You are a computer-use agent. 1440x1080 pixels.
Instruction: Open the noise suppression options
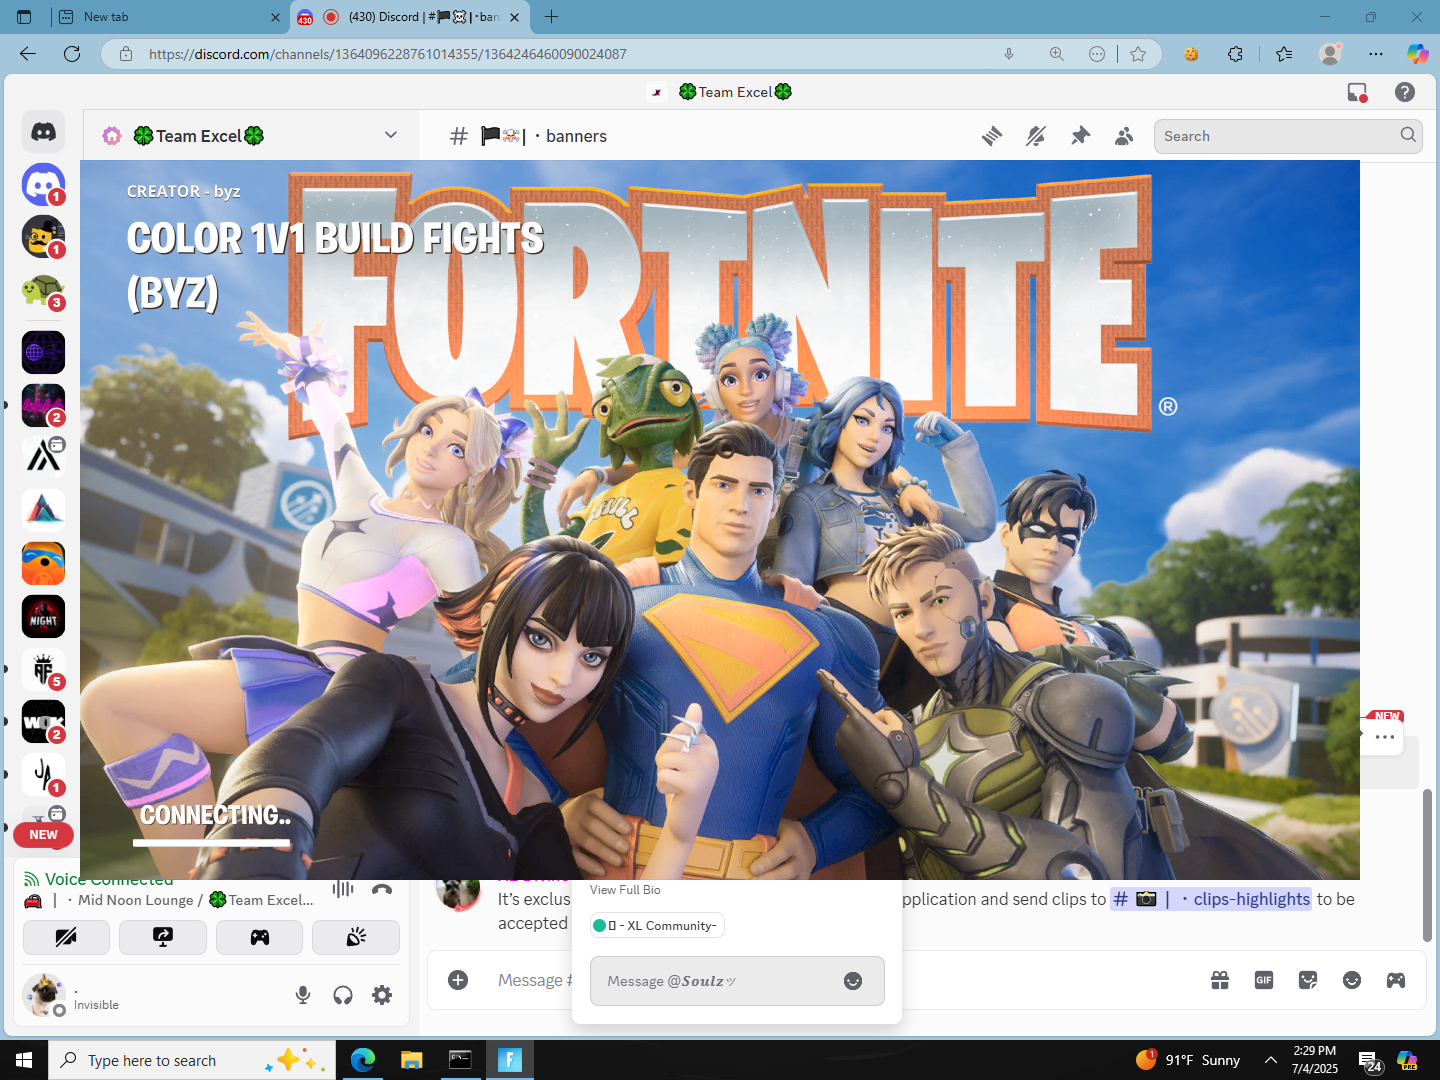tap(343, 889)
